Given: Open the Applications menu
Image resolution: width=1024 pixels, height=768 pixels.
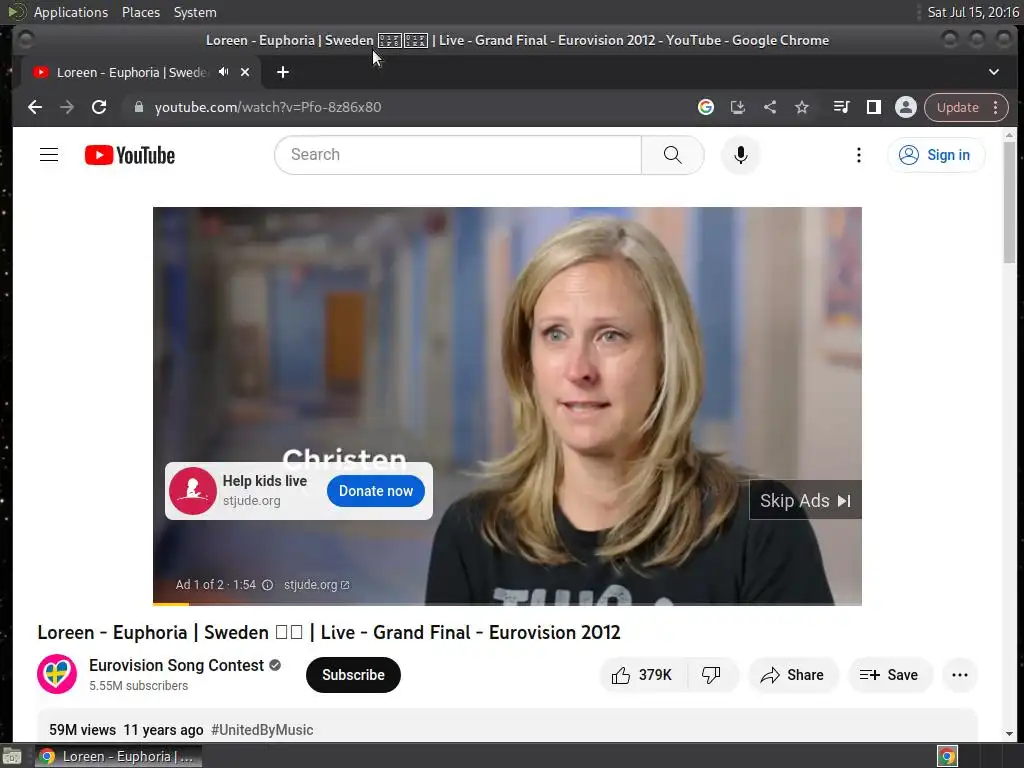Looking at the screenshot, I should click(x=71, y=12).
